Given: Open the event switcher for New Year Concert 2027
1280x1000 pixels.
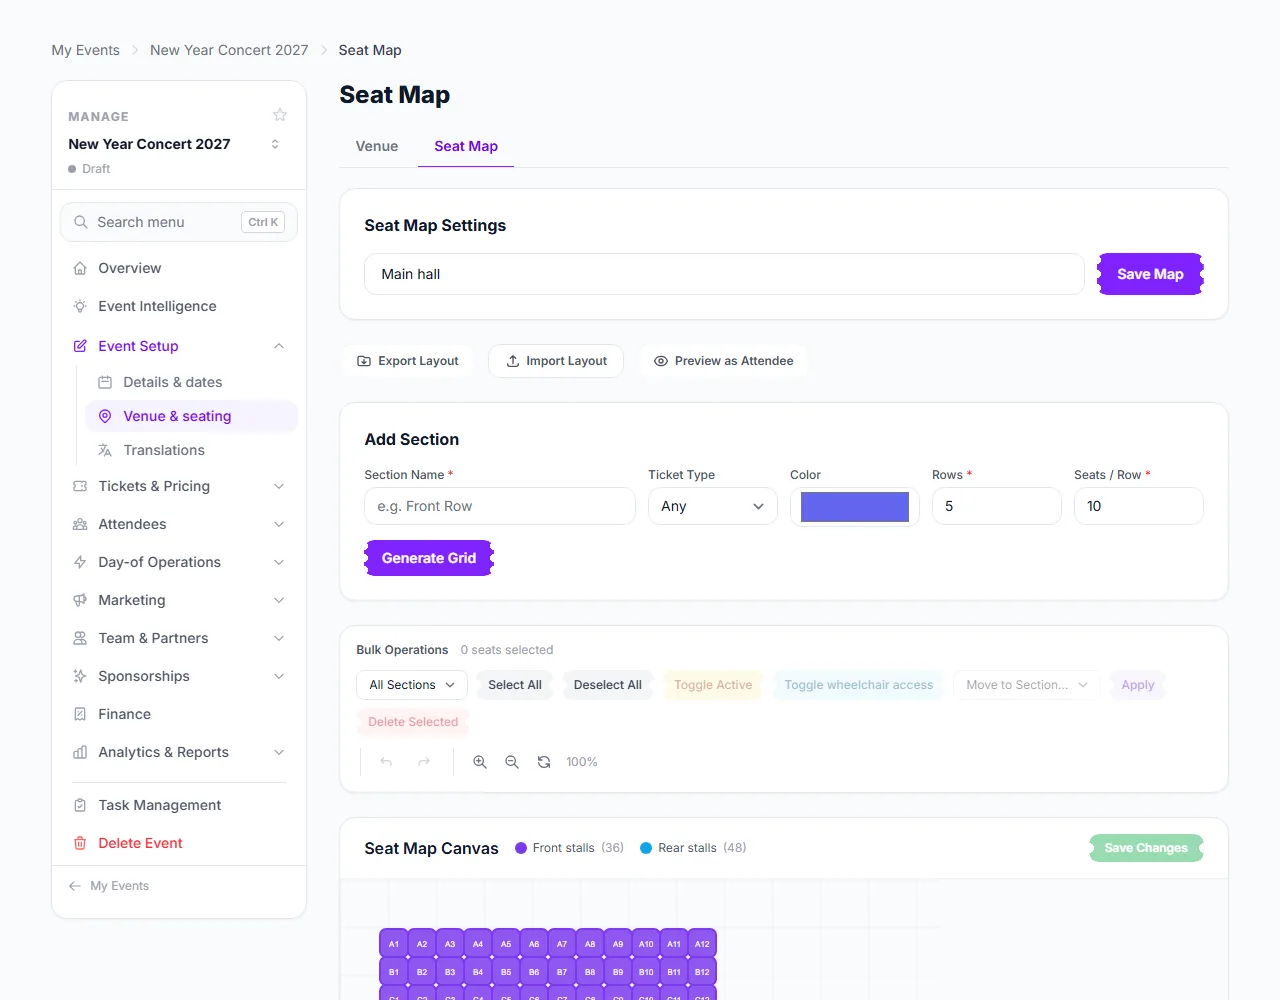Looking at the screenshot, I should (x=275, y=144).
